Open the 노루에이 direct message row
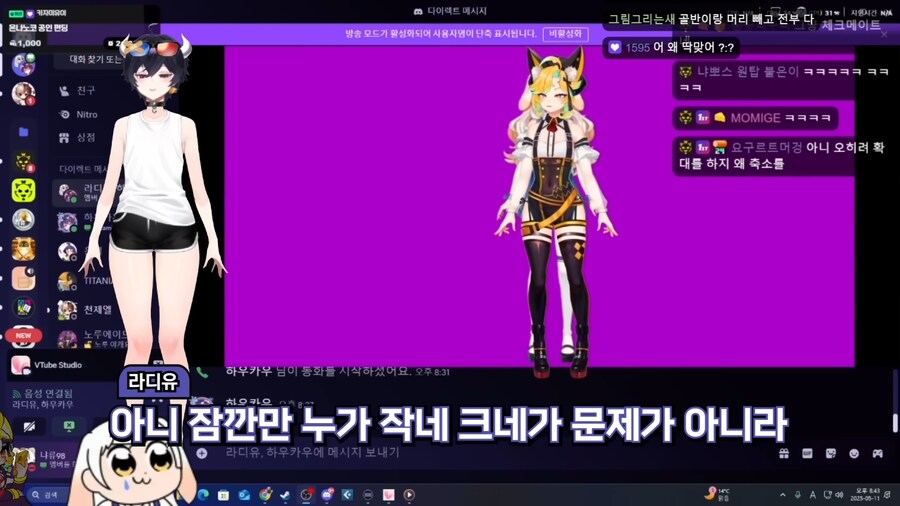 (x=90, y=338)
